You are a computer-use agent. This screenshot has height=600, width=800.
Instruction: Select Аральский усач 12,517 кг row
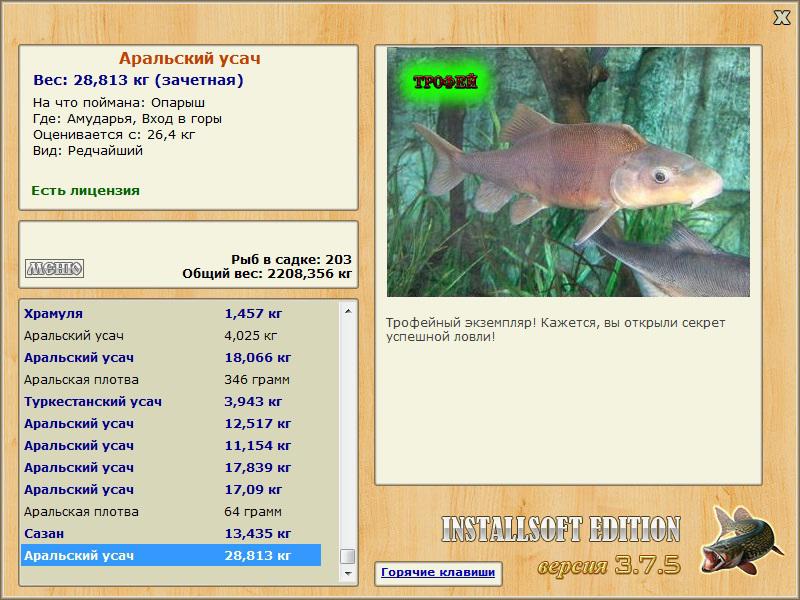click(x=171, y=423)
